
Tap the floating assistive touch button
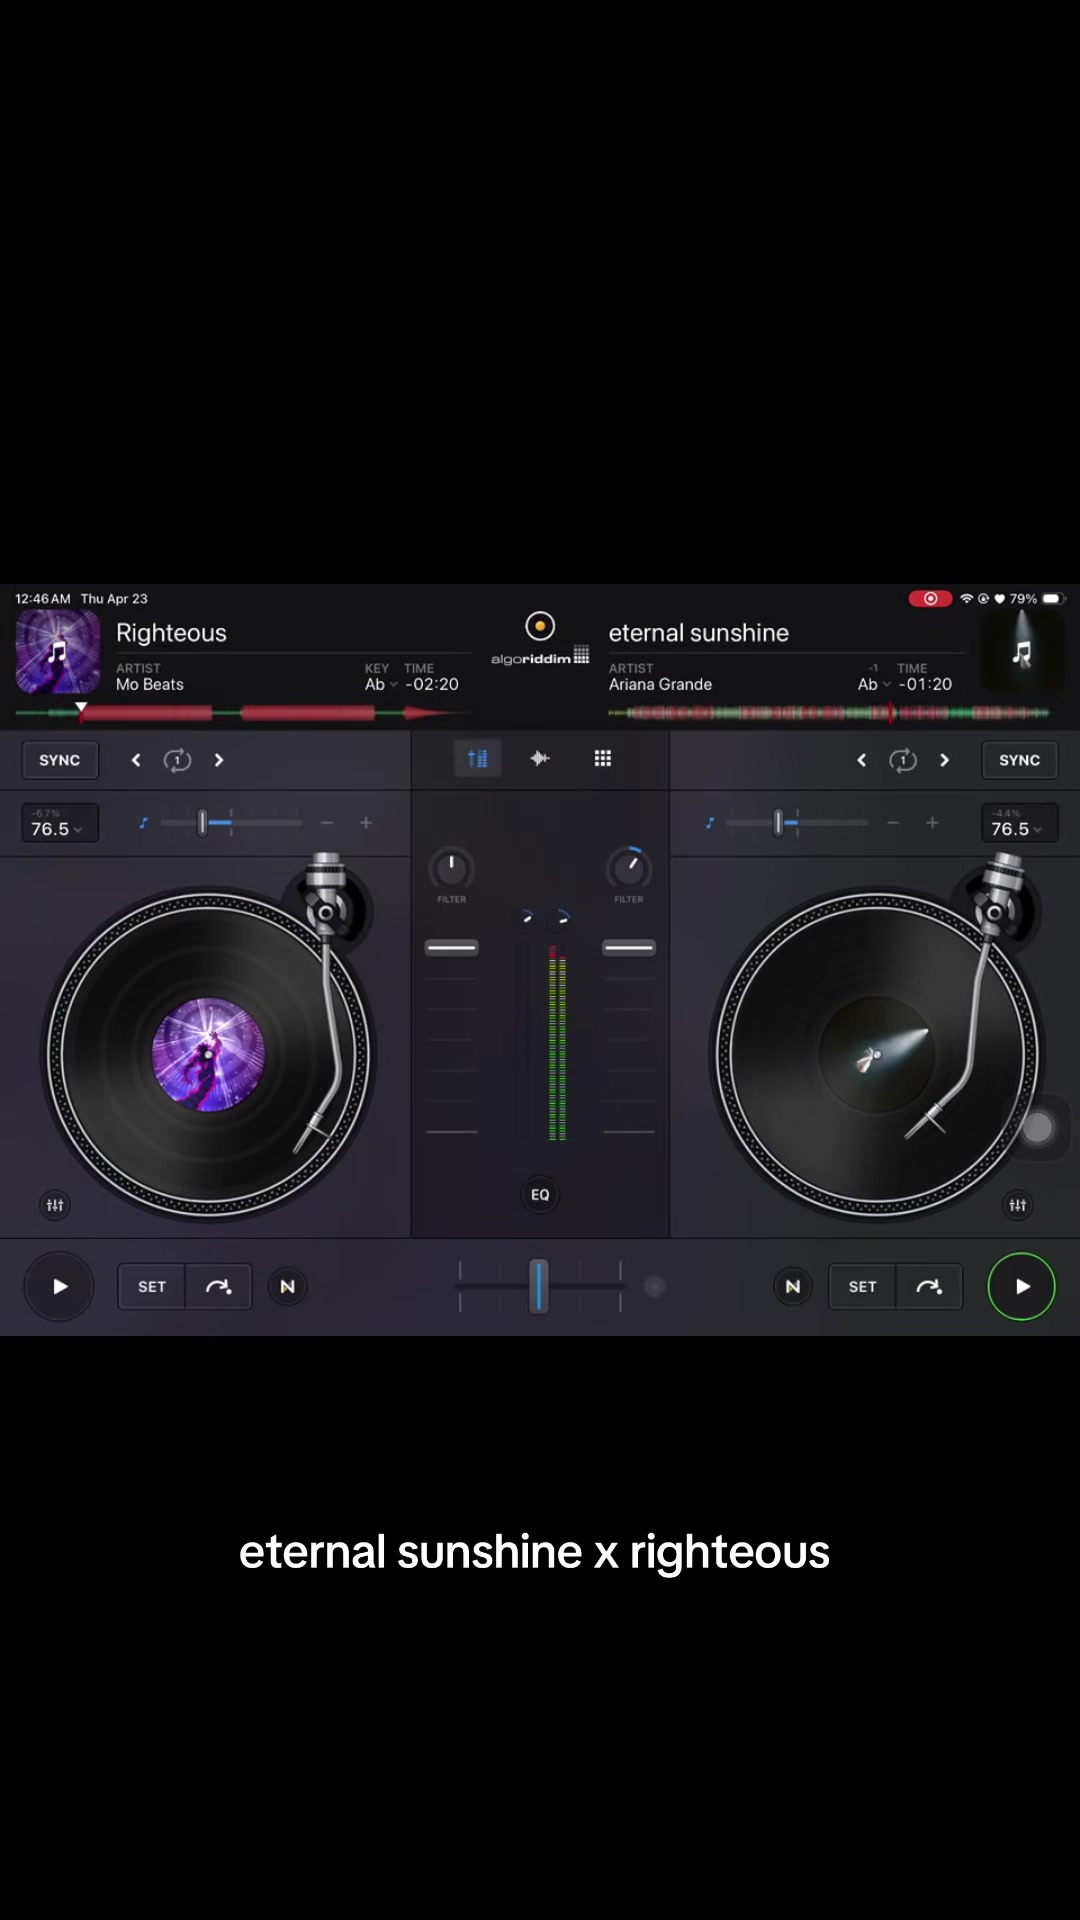[x=1038, y=1127]
